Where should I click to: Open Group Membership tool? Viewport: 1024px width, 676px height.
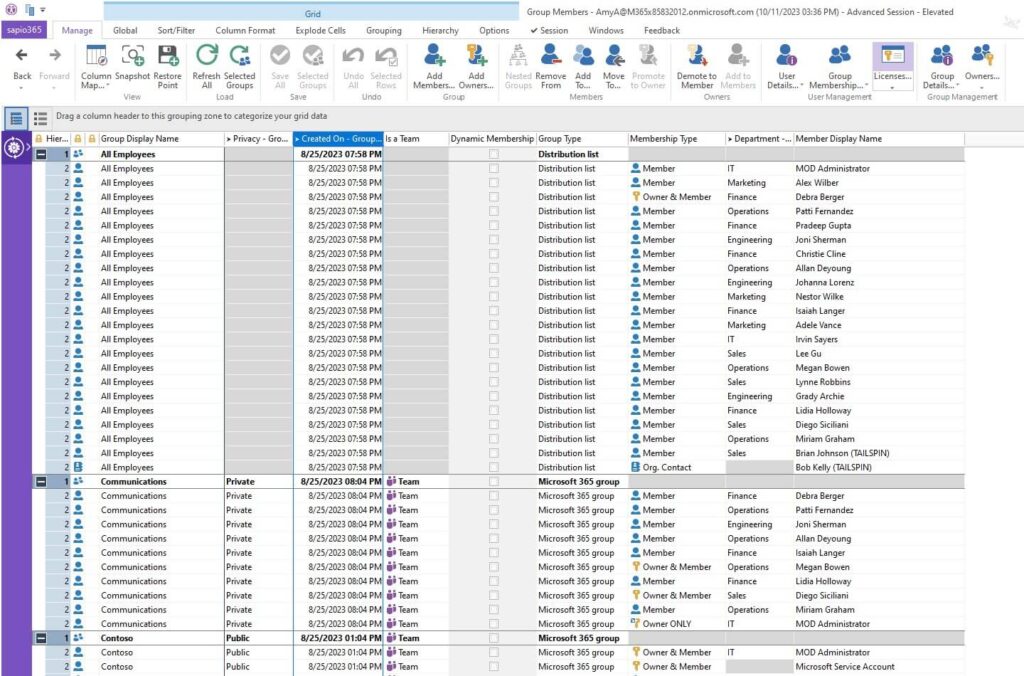pyautogui.click(x=839, y=67)
